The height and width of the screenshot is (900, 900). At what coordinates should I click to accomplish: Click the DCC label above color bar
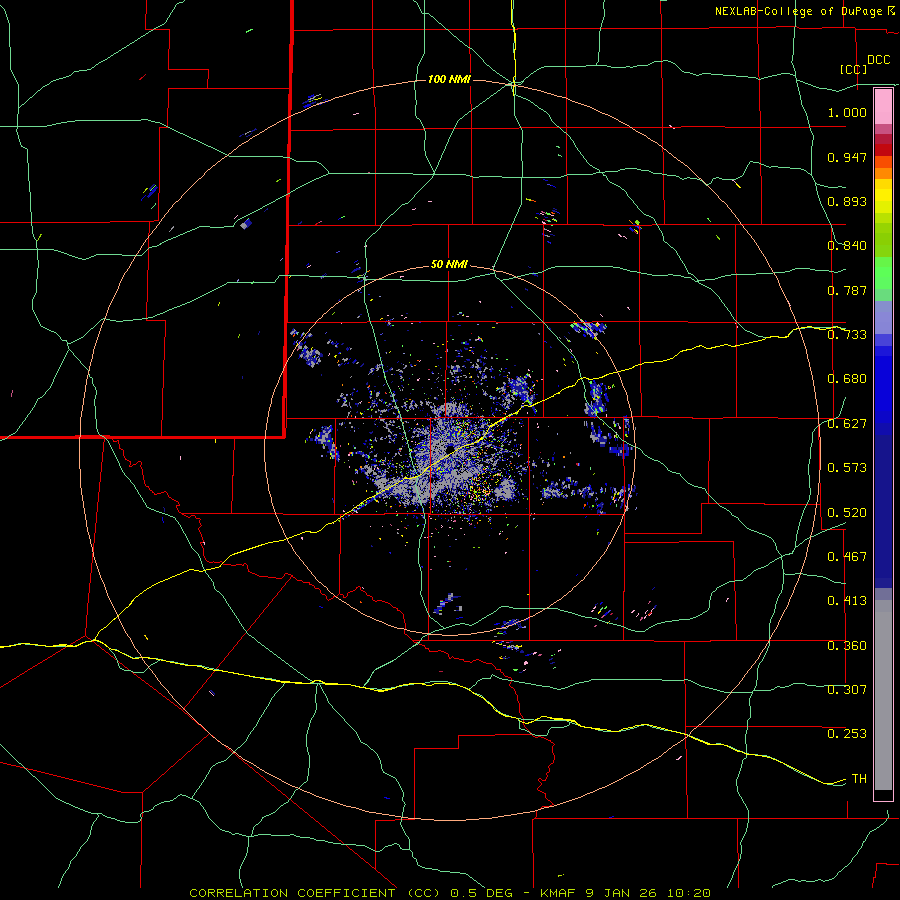pyautogui.click(x=879, y=60)
